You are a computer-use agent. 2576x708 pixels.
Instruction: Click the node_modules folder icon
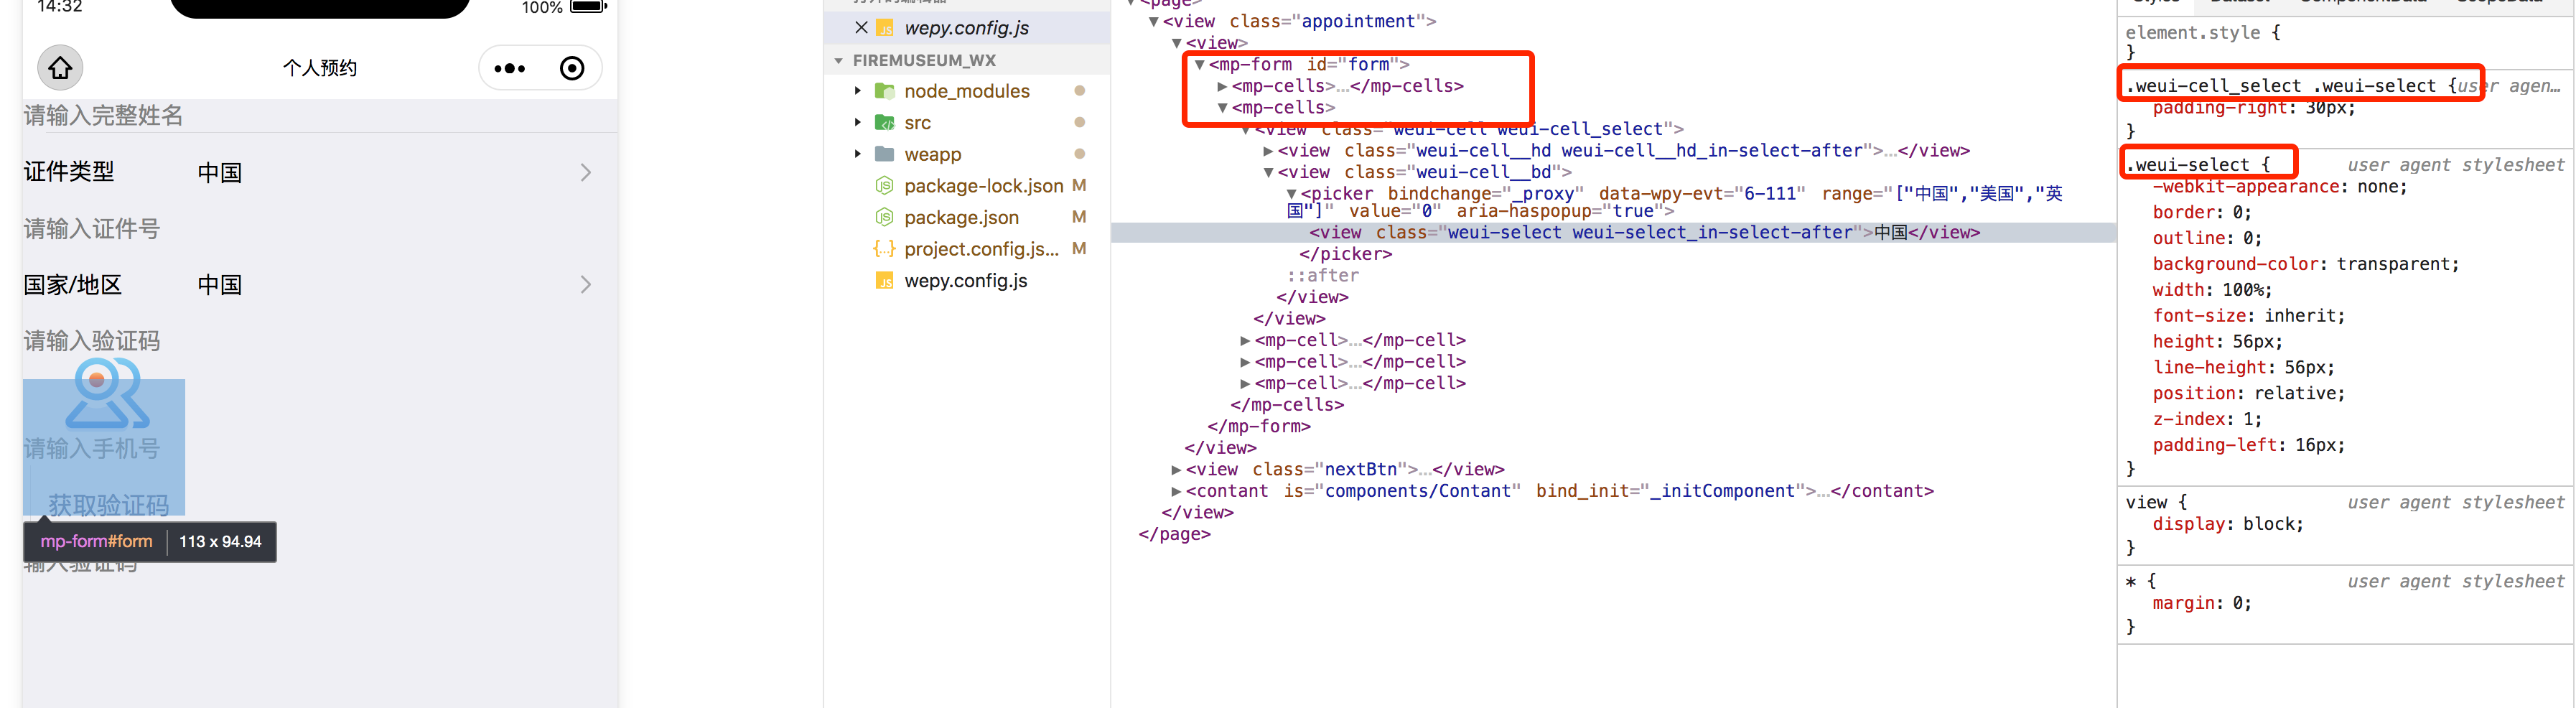click(884, 91)
